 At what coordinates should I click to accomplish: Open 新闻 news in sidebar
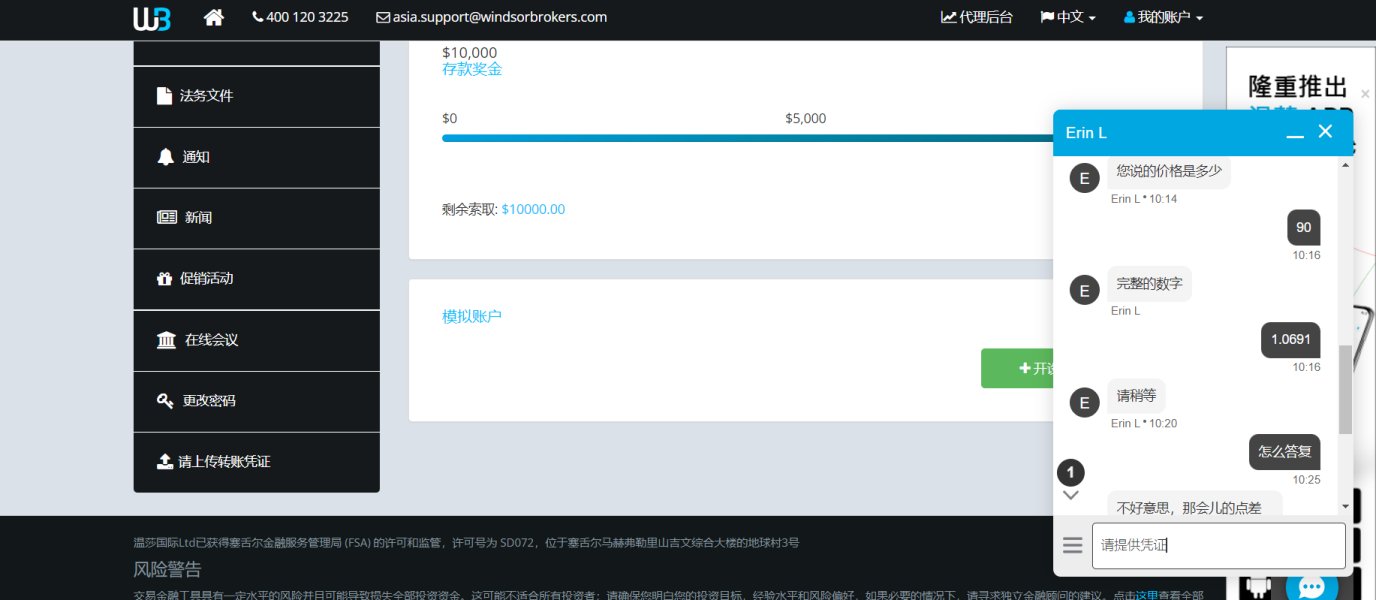[x=256, y=218]
